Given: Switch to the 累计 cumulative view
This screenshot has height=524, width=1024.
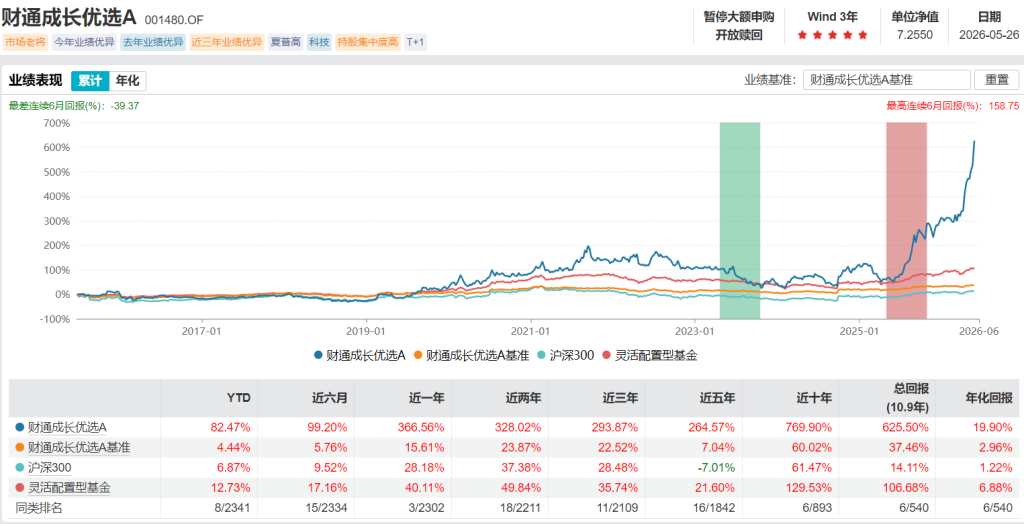Looking at the screenshot, I should (x=90, y=81).
